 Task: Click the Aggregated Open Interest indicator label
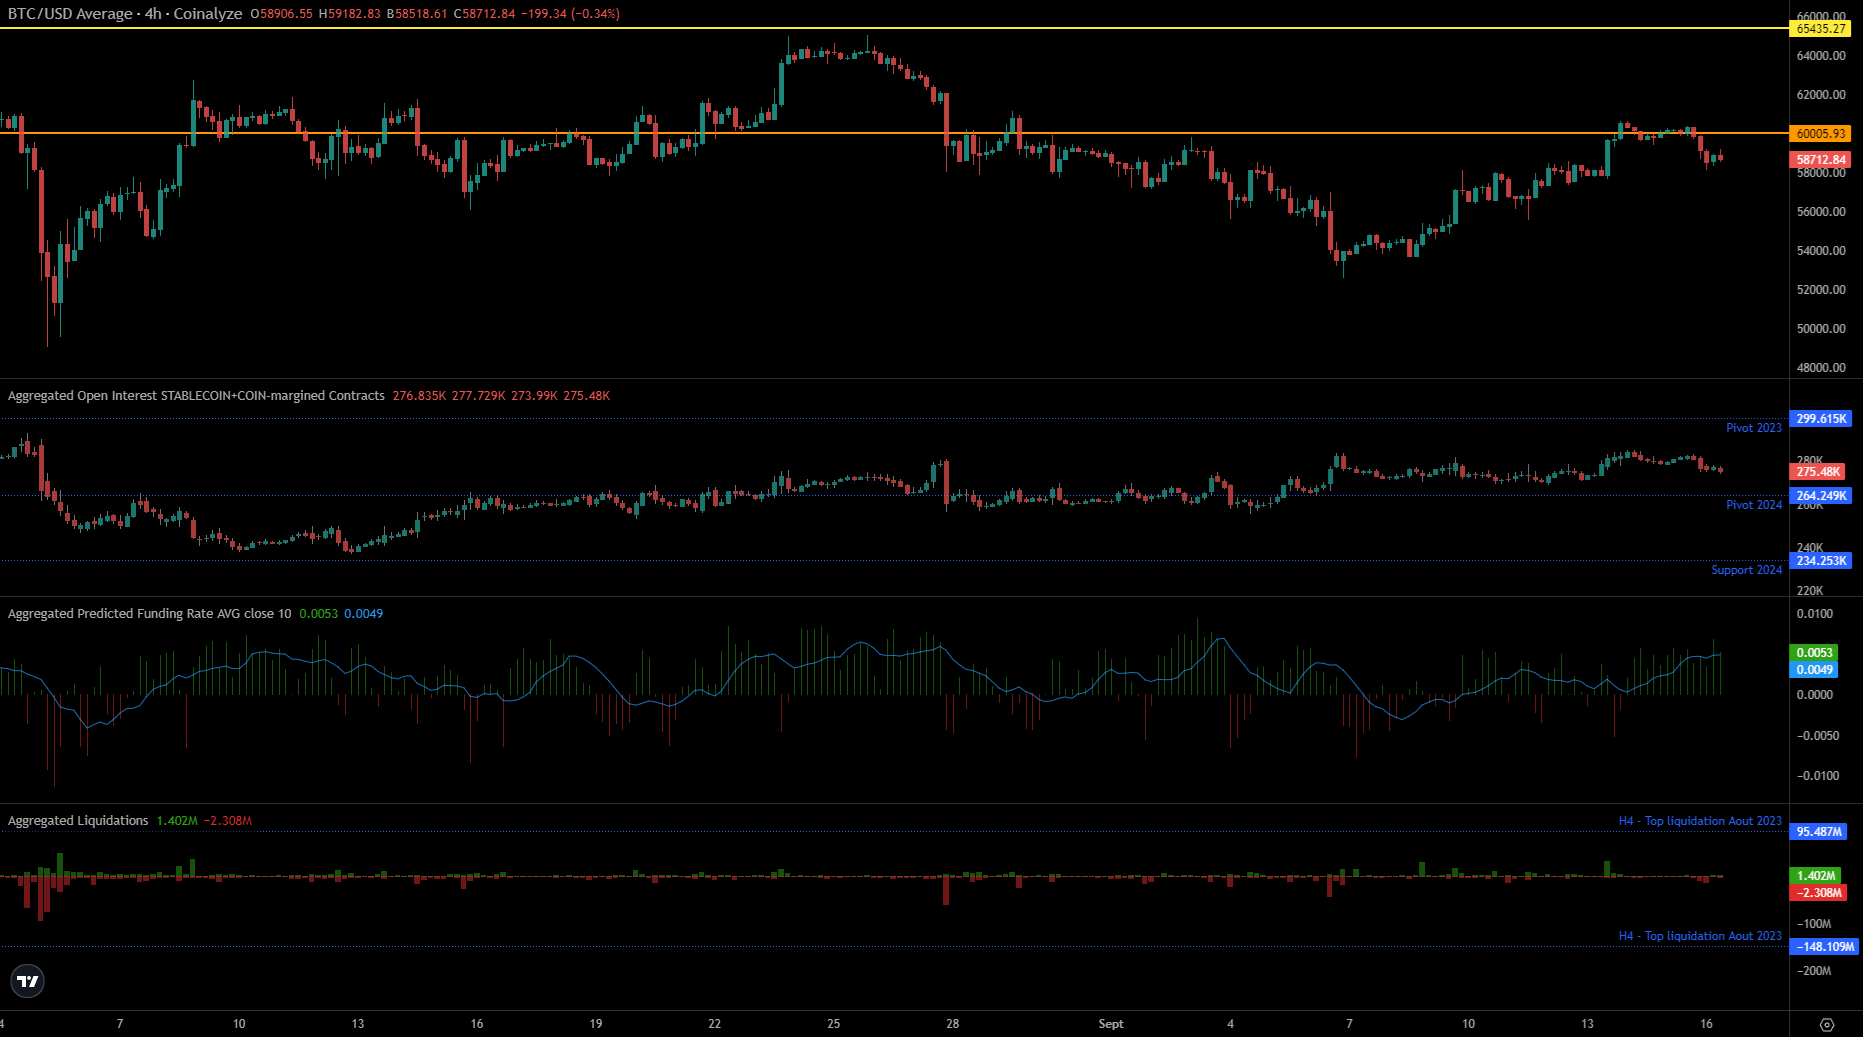click(x=194, y=395)
